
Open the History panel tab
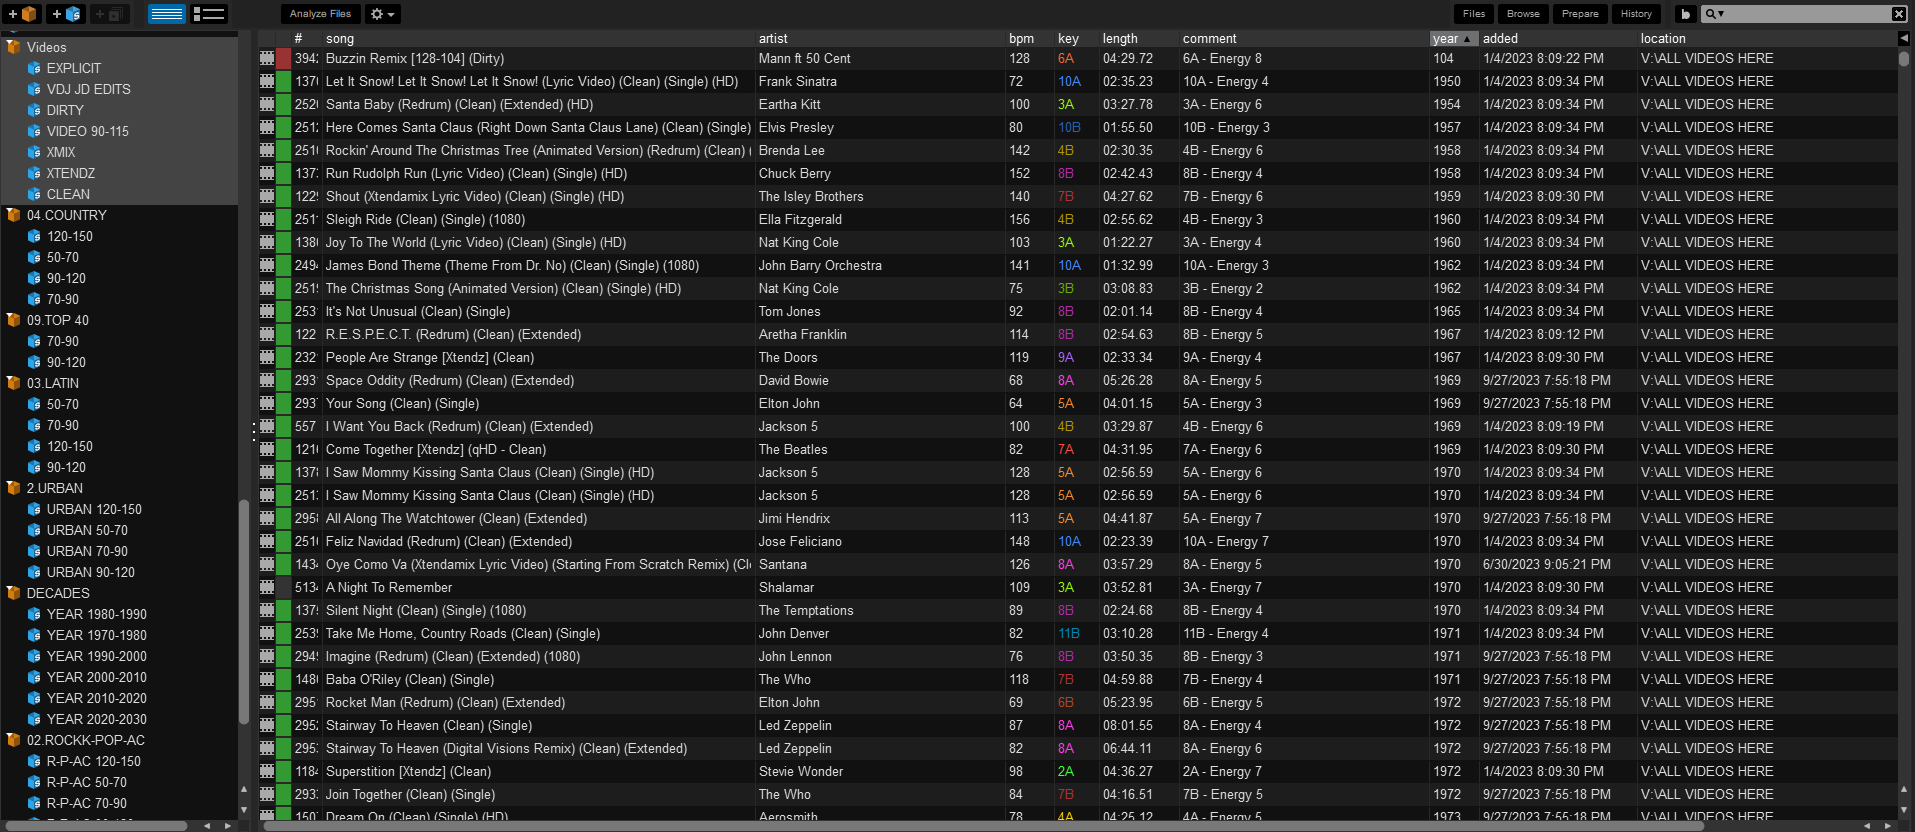point(1636,14)
